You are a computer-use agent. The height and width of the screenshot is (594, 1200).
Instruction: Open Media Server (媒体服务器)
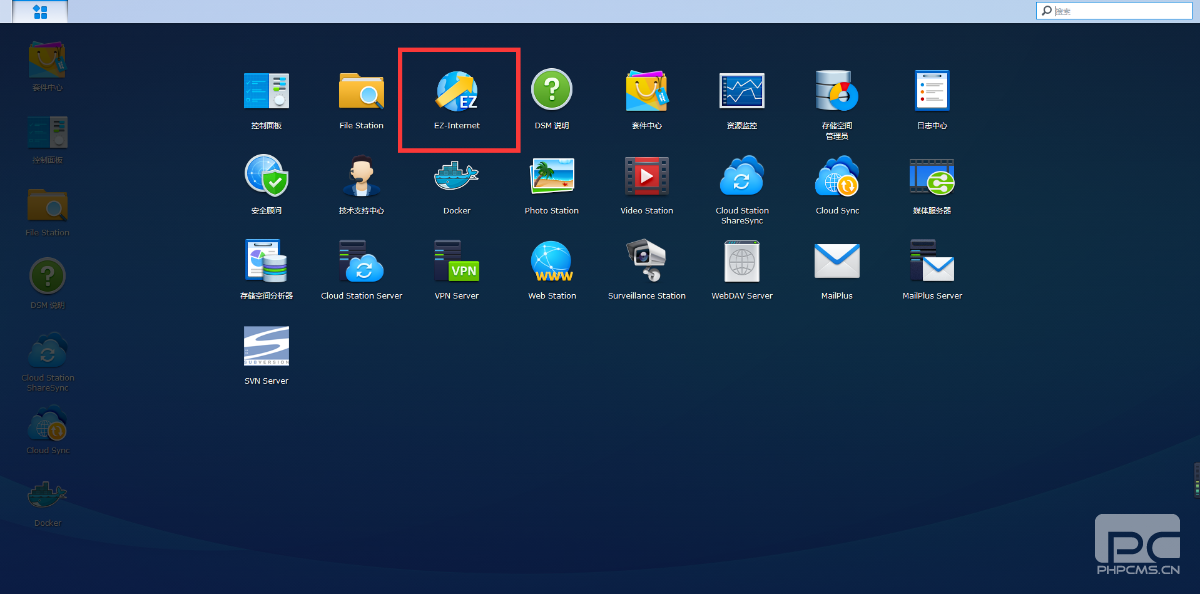(x=932, y=176)
